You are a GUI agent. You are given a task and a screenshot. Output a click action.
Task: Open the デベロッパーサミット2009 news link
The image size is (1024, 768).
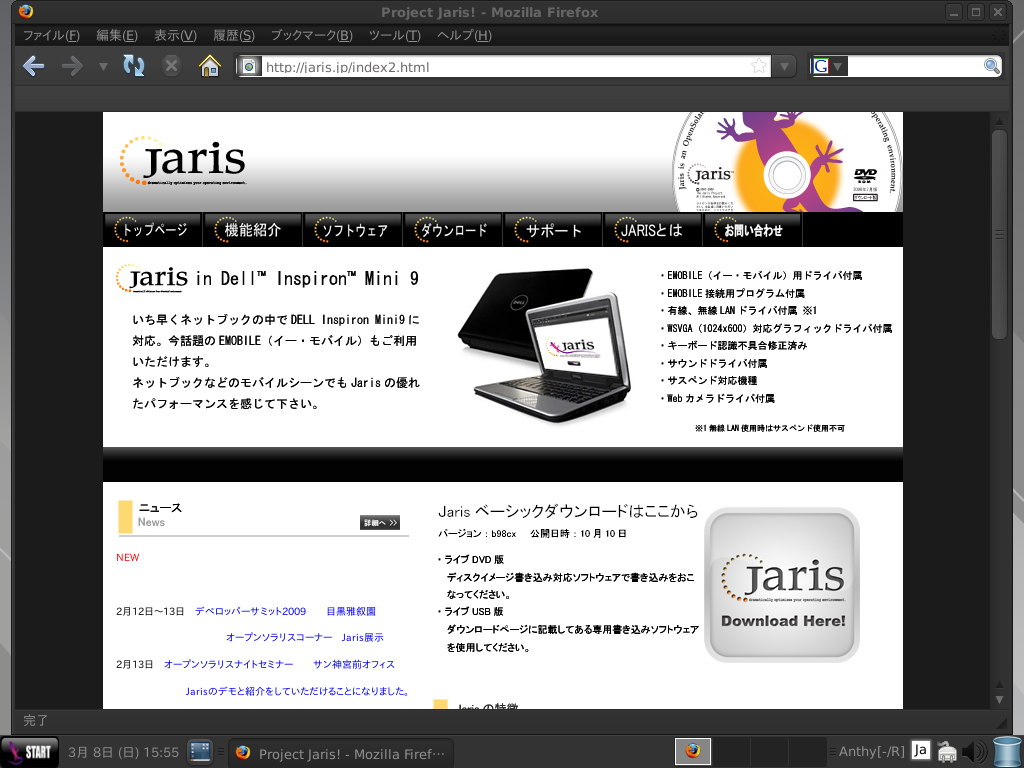(250, 611)
